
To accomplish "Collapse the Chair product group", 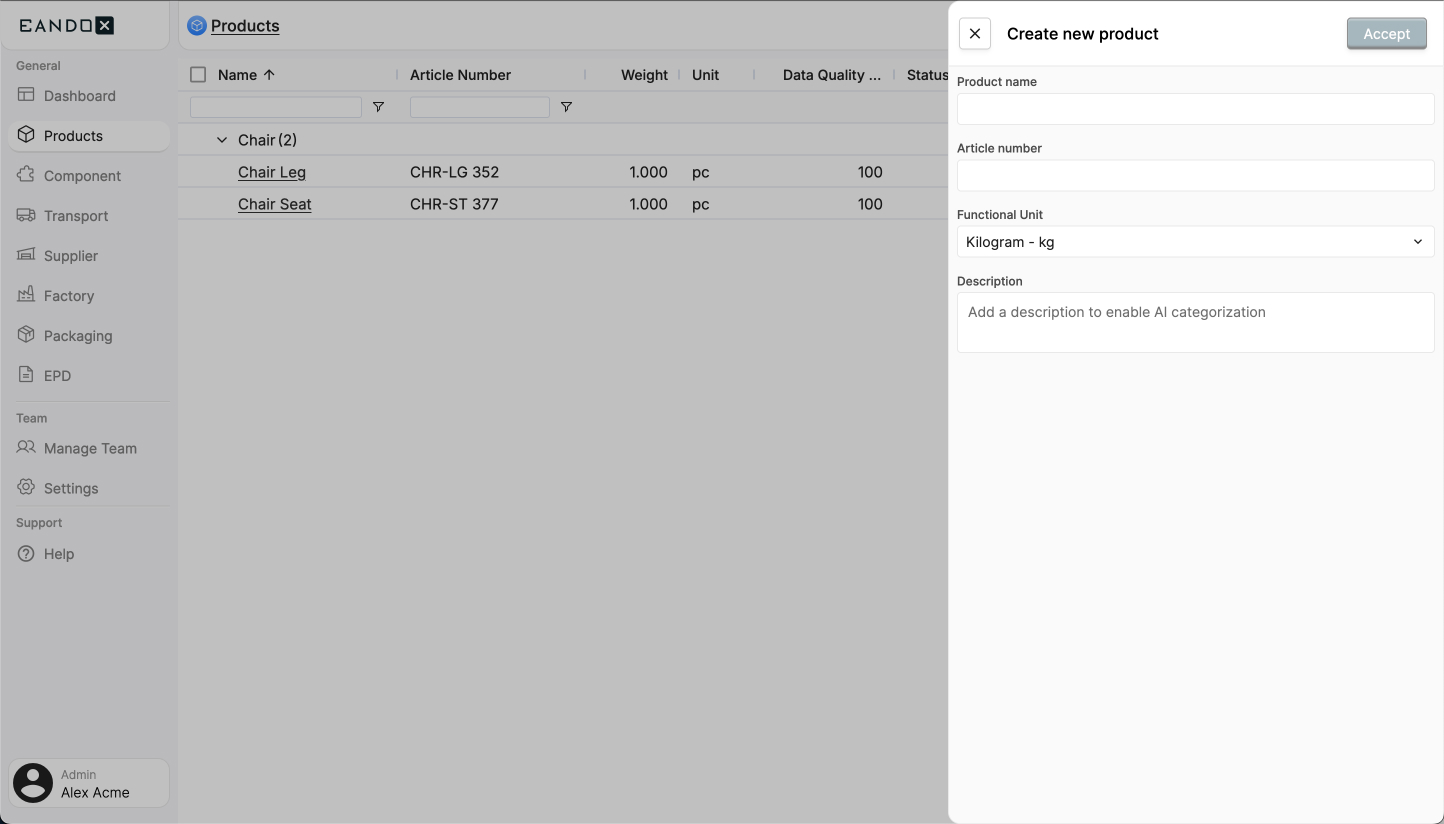I will click(x=221, y=140).
